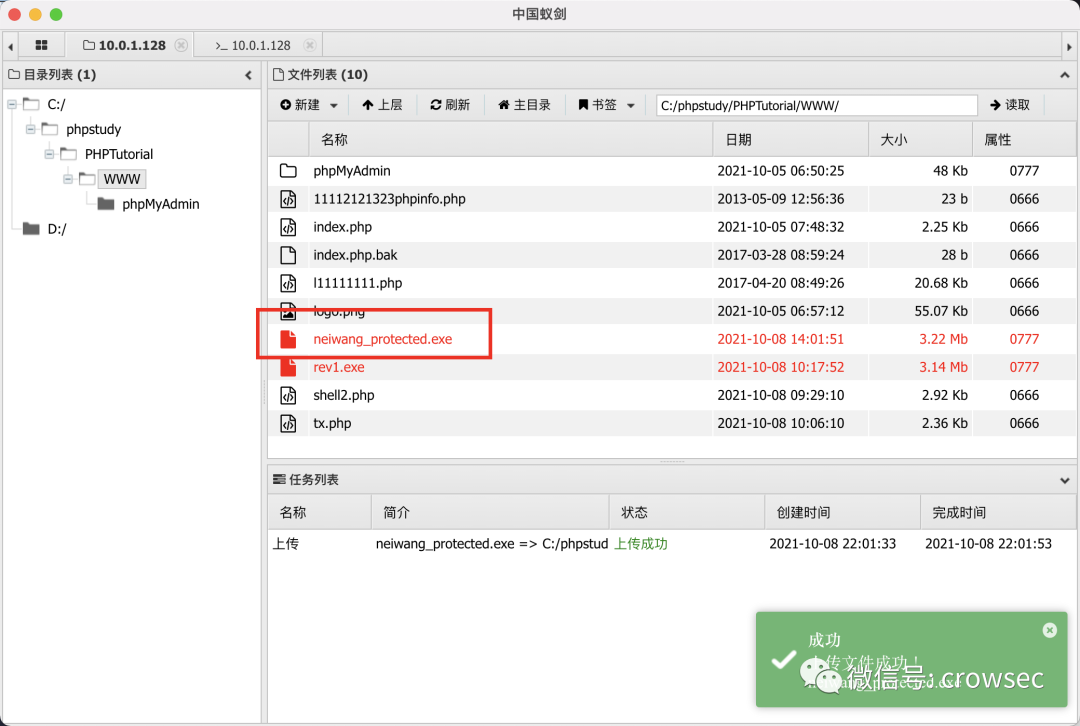1080x726 pixels.
Task: Collapse the phpstudy tree node
Action: [30, 129]
